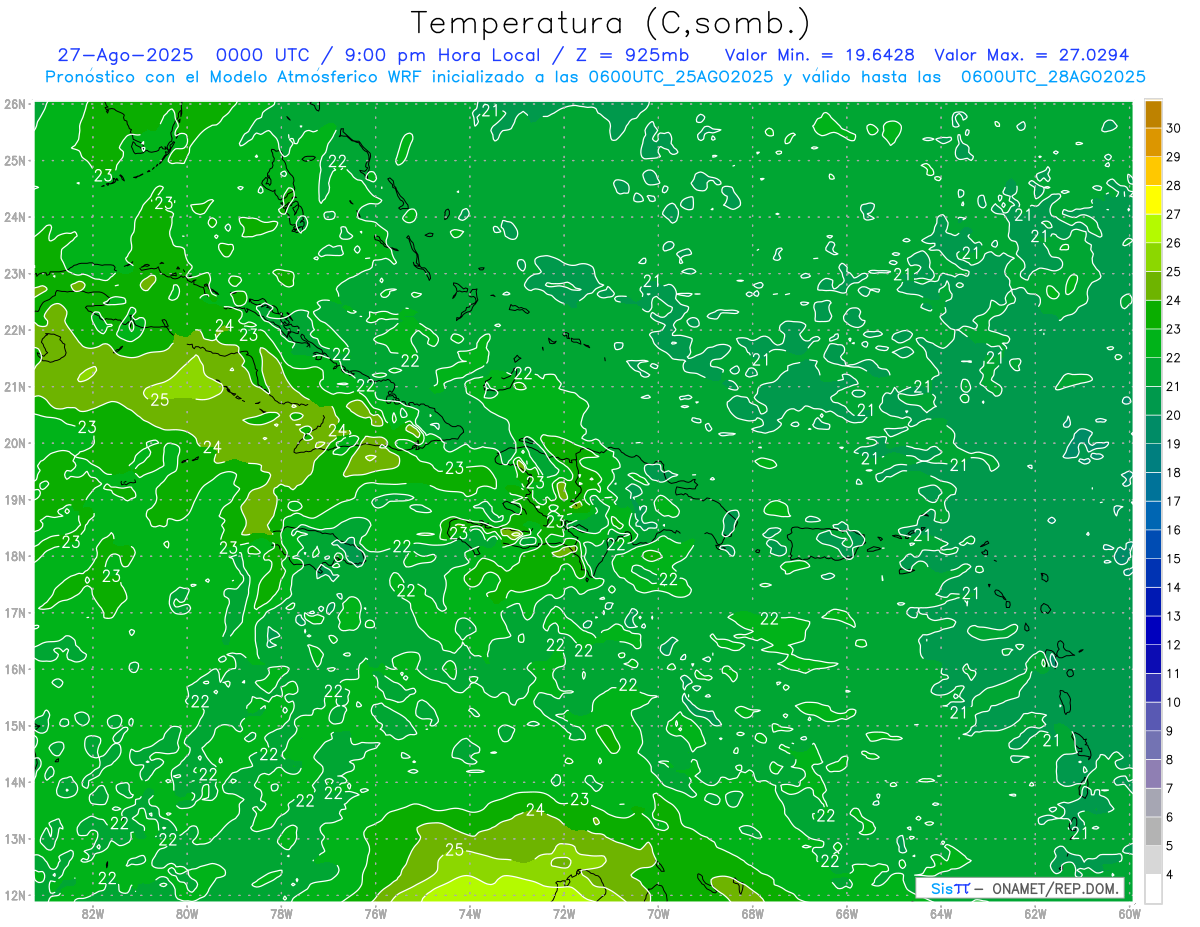Click the '80W' longitude axis label
Viewport: 1200px width, 927px height.
(x=187, y=913)
